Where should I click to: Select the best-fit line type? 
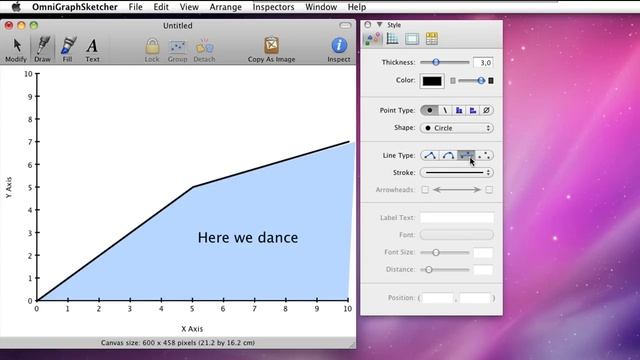point(466,156)
